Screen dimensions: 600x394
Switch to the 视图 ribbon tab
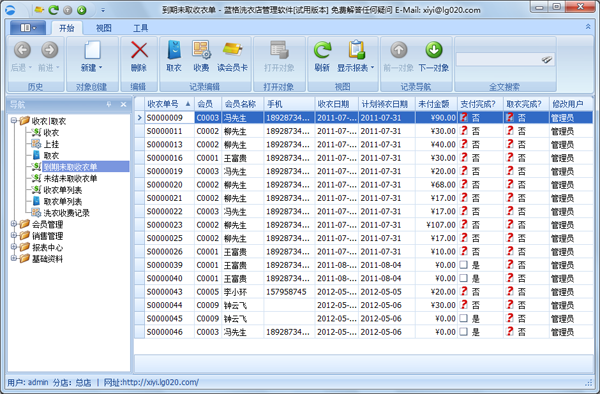point(103,28)
